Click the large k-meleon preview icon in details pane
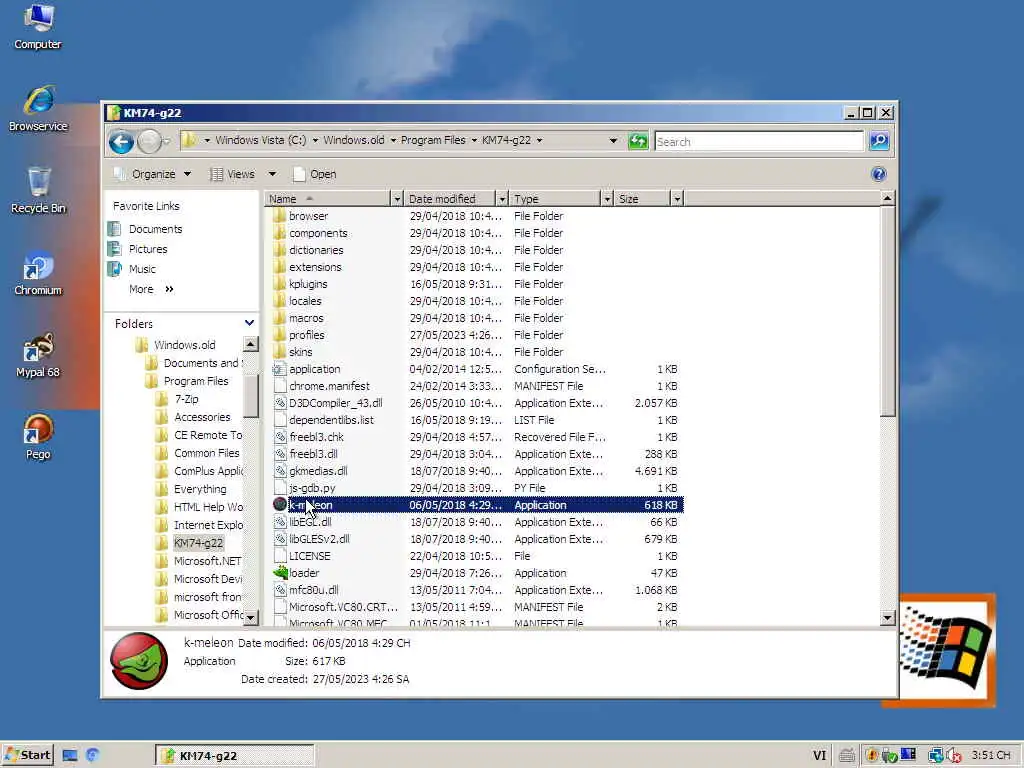This screenshot has width=1024, height=768. point(139,661)
